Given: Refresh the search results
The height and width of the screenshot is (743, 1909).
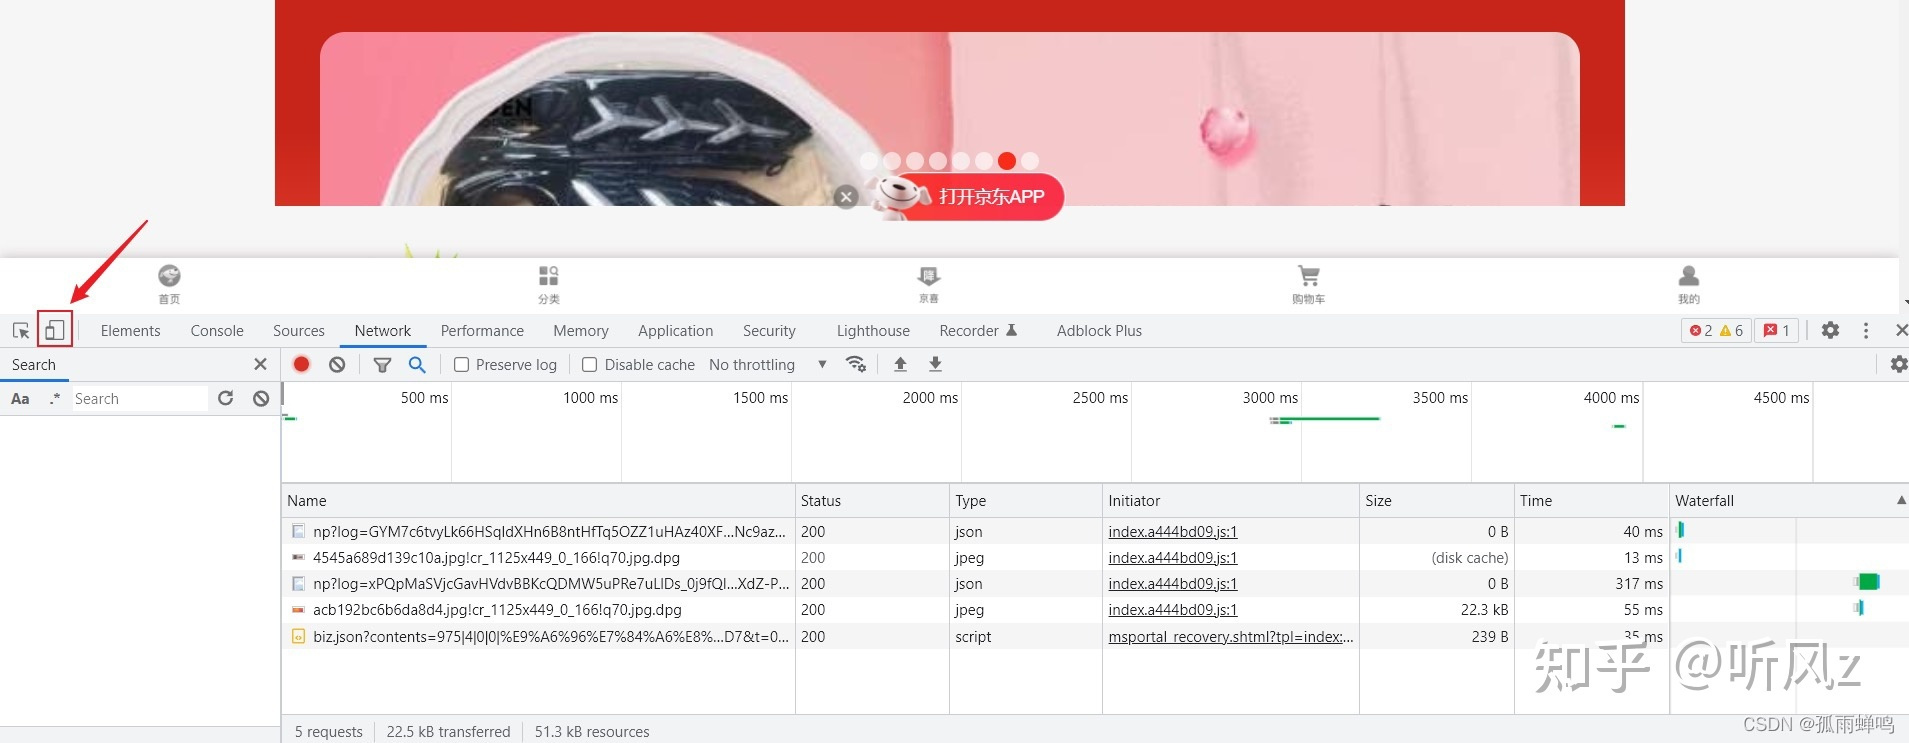Looking at the screenshot, I should click(226, 398).
